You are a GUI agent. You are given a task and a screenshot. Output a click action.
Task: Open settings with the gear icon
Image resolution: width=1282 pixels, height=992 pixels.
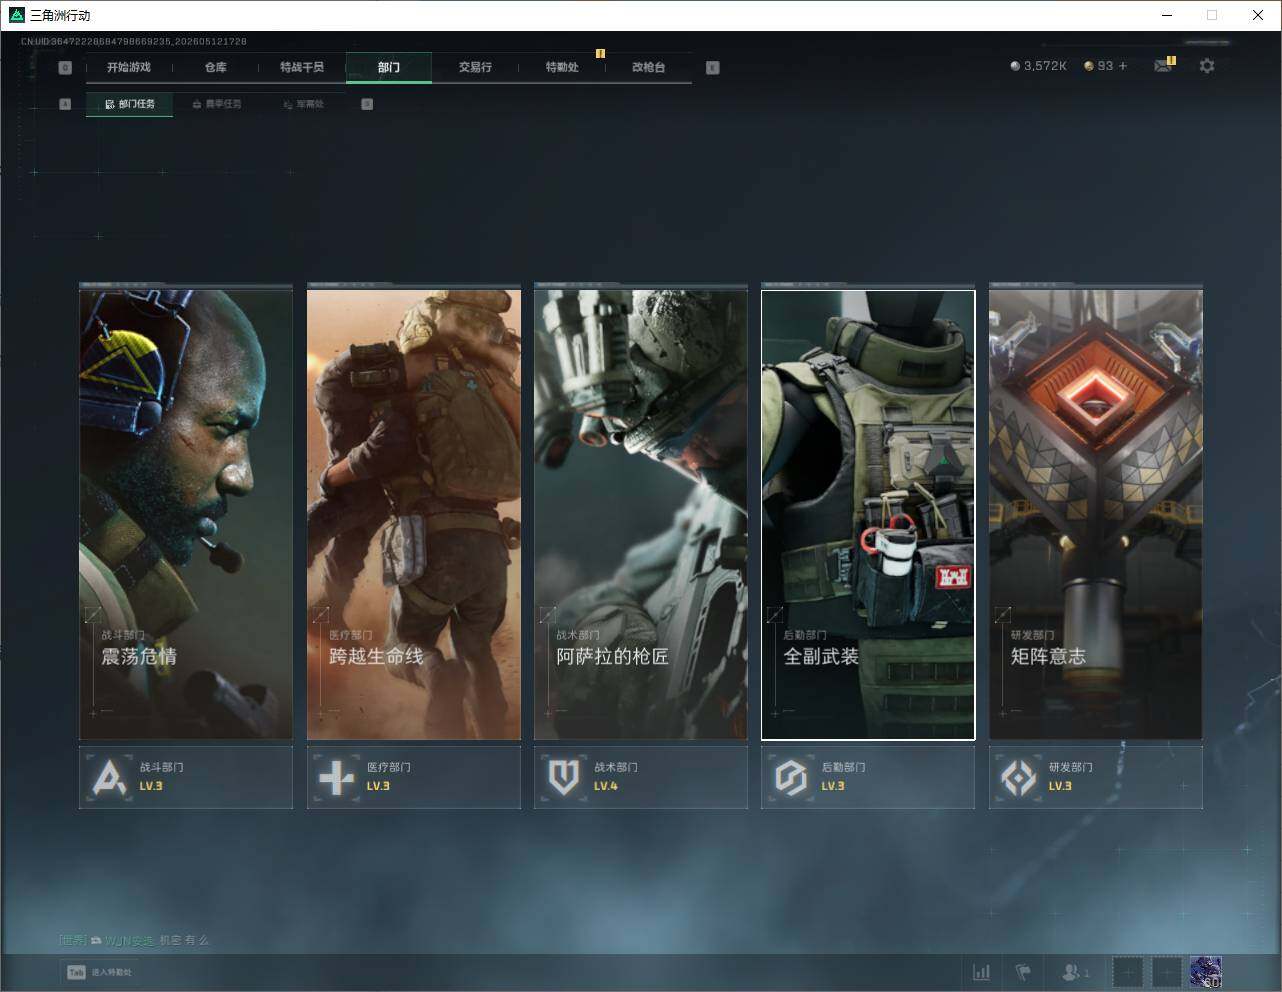[x=1207, y=66]
